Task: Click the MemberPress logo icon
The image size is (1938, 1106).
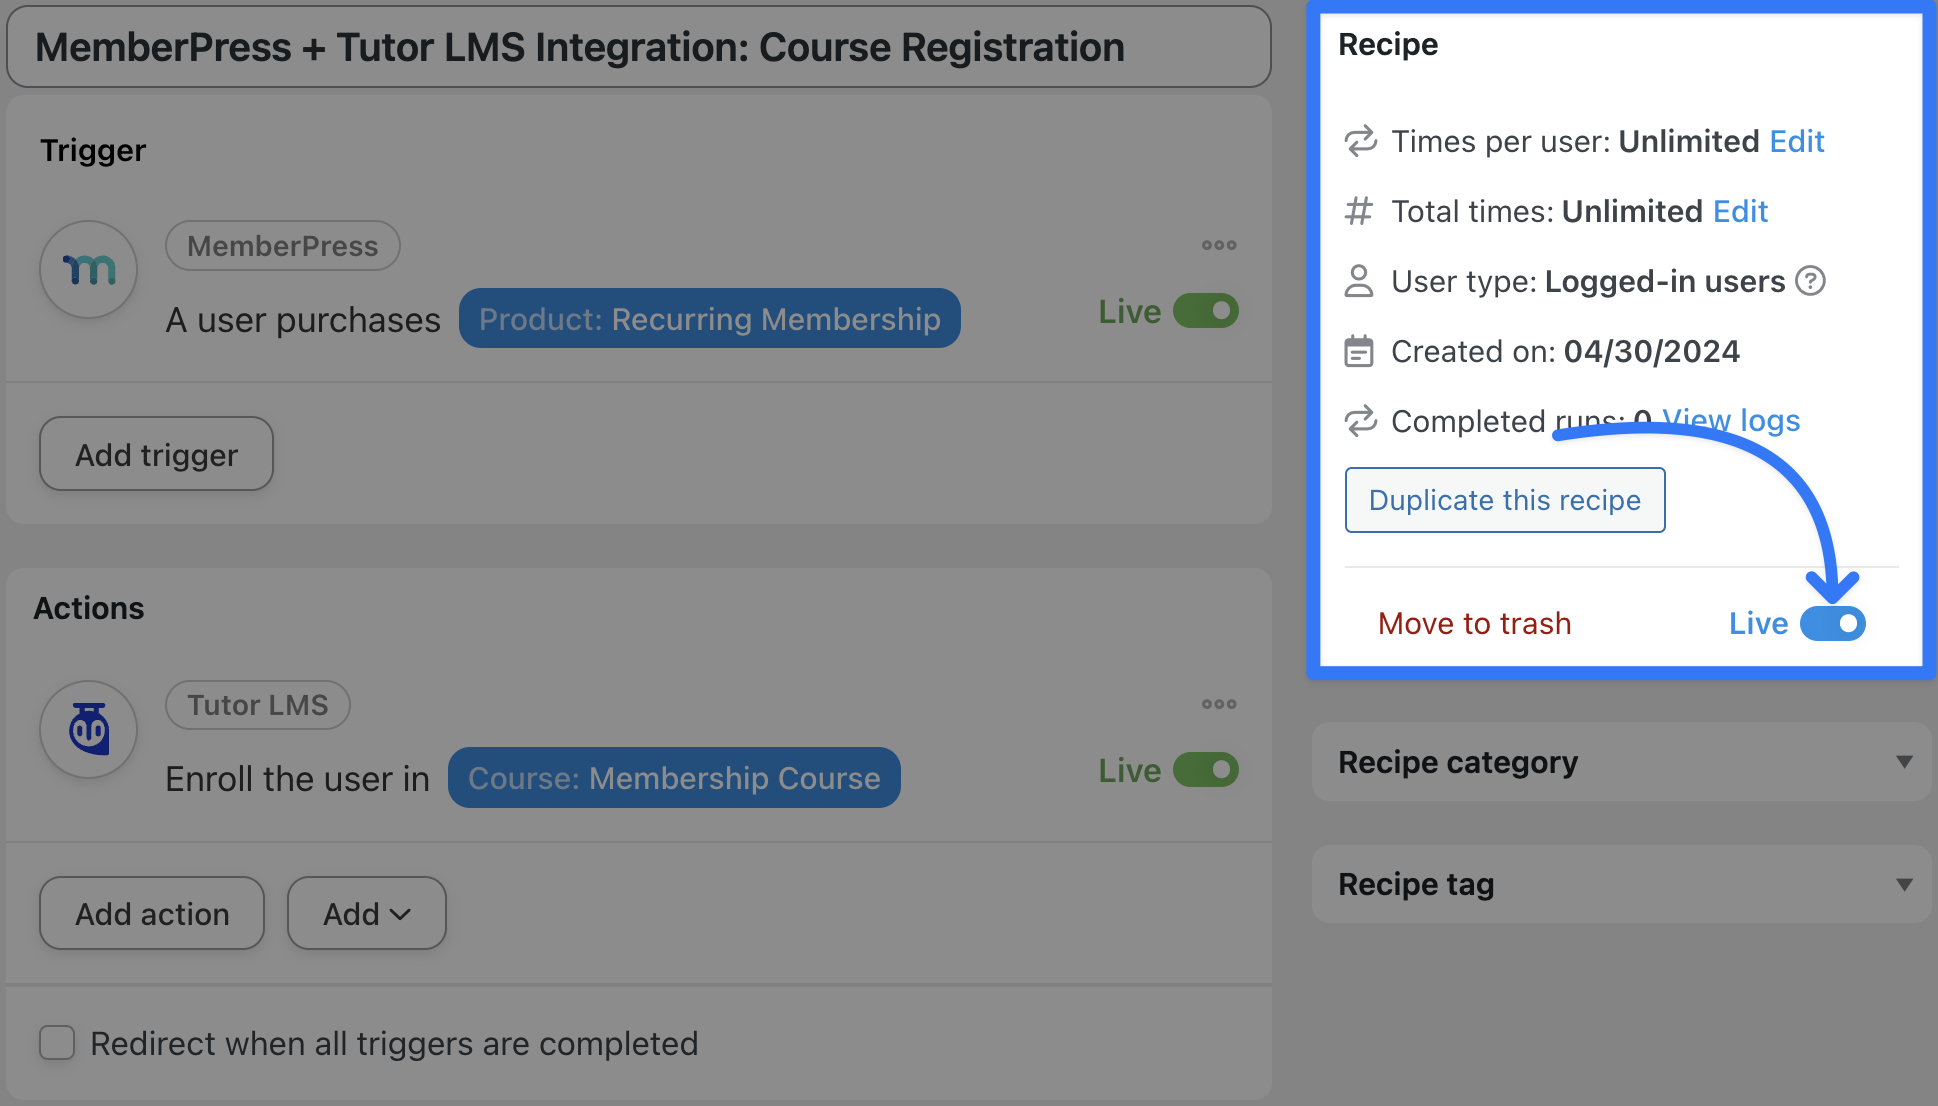Action: tap(89, 269)
